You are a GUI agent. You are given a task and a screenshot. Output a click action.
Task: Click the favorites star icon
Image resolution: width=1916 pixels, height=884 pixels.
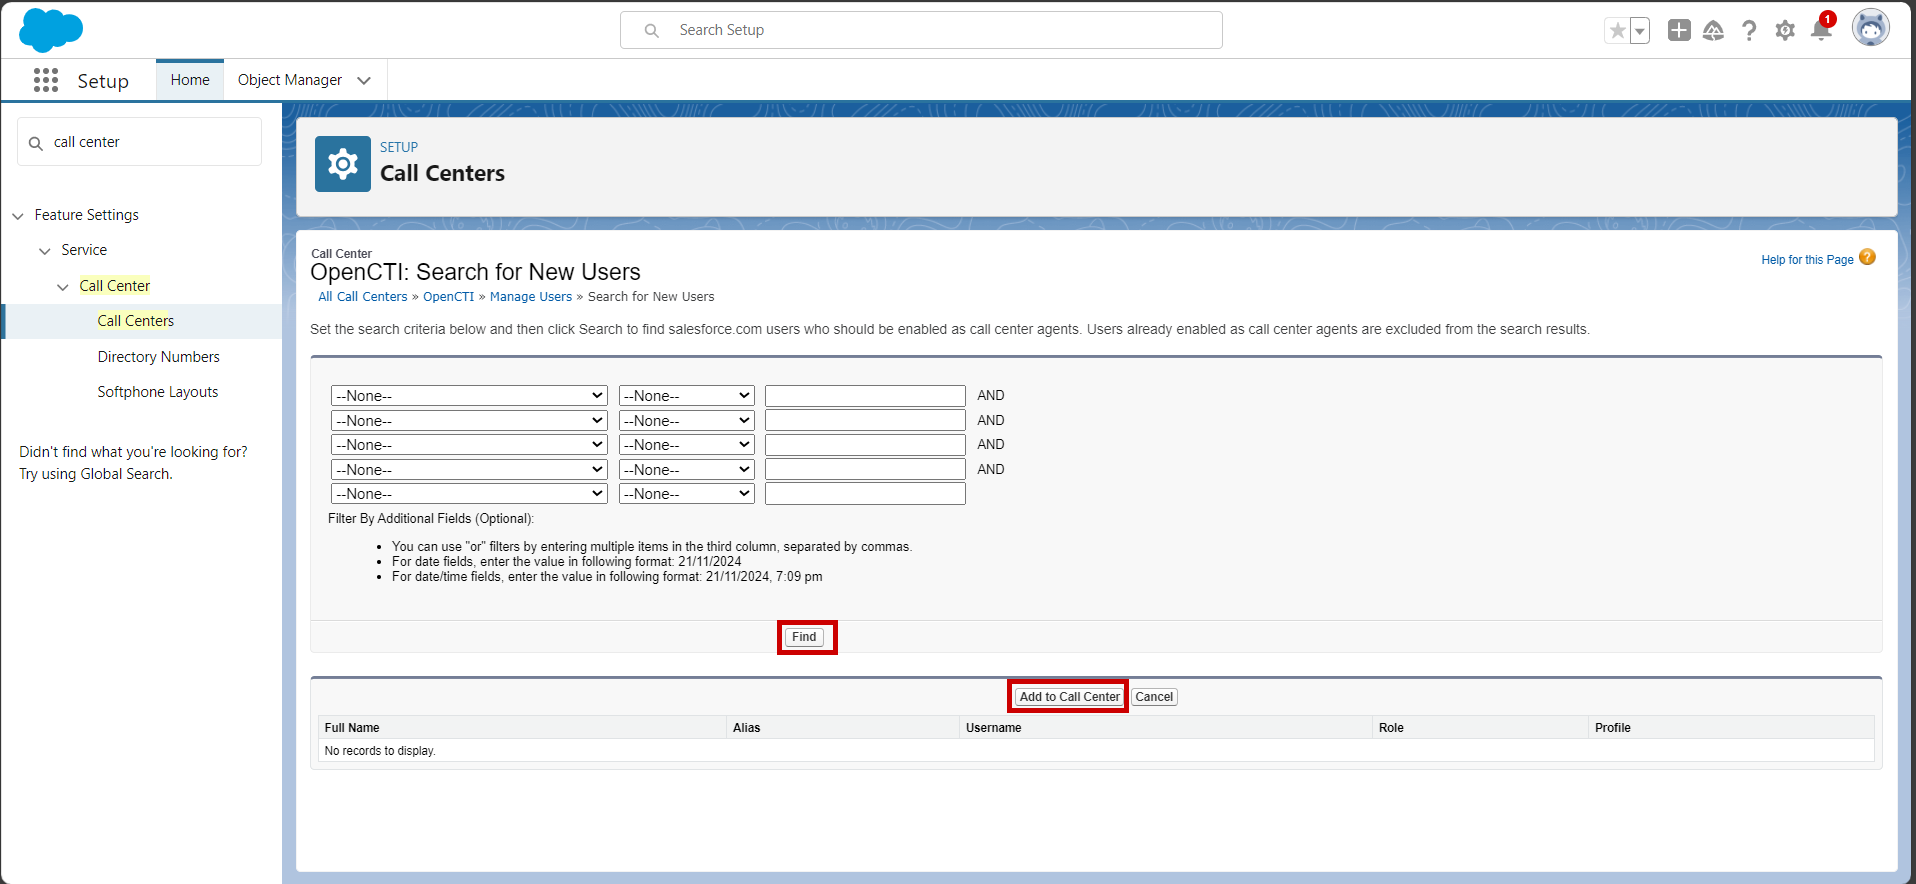[x=1617, y=31]
